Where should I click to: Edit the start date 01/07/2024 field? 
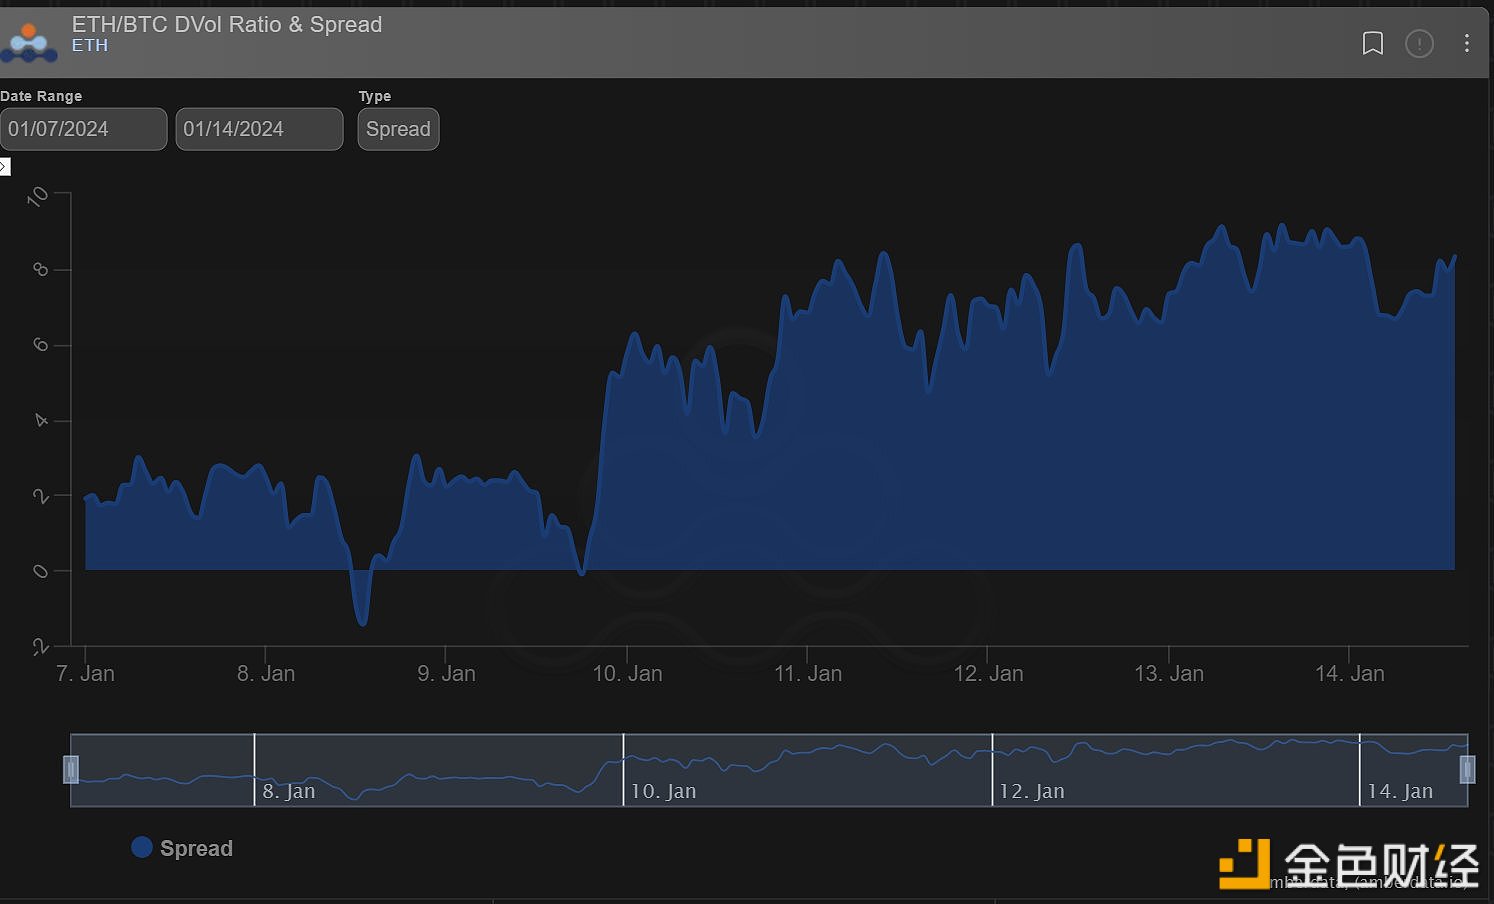tap(83, 129)
